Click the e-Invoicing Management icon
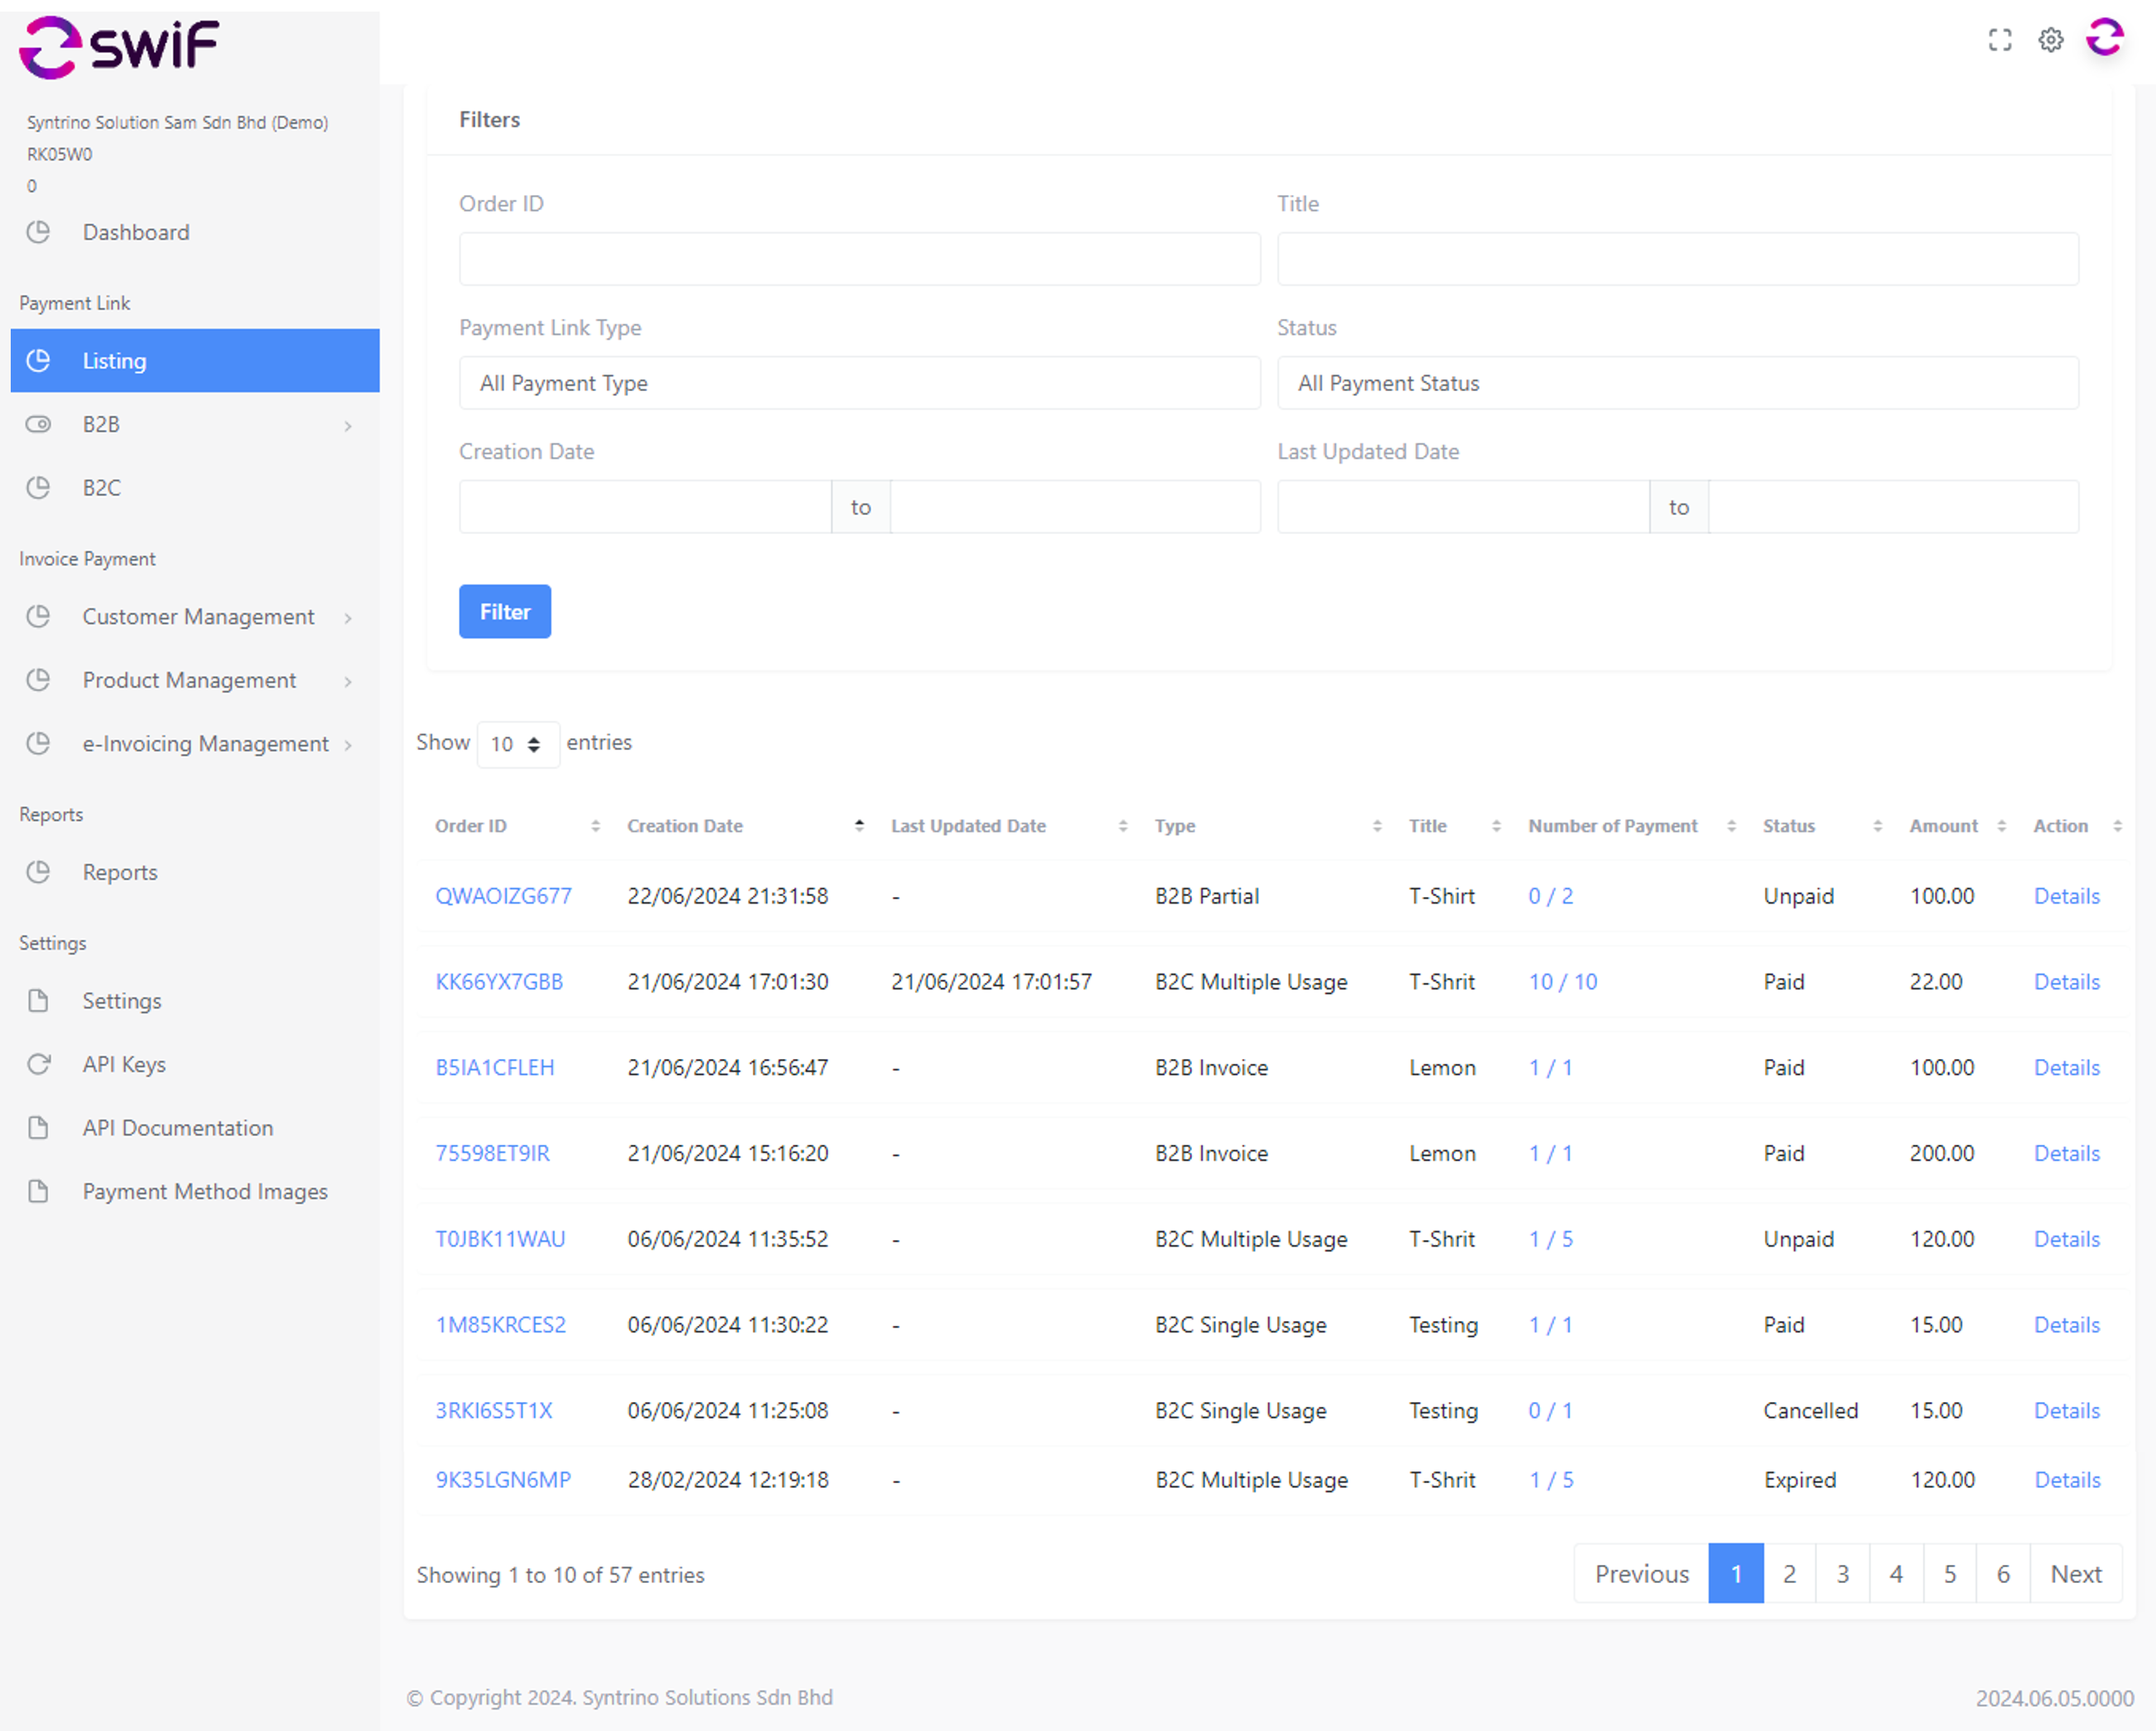The width and height of the screenshot is (2156, 1731). click(38, 743)
